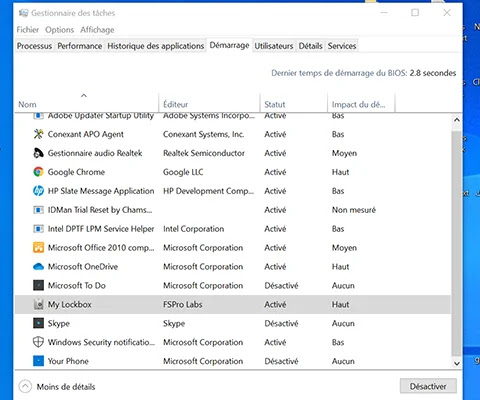The width and height of the screenshot is (480, 400).
Task: Select the Microsoft OneDrive entry
Action: [83, 267]
